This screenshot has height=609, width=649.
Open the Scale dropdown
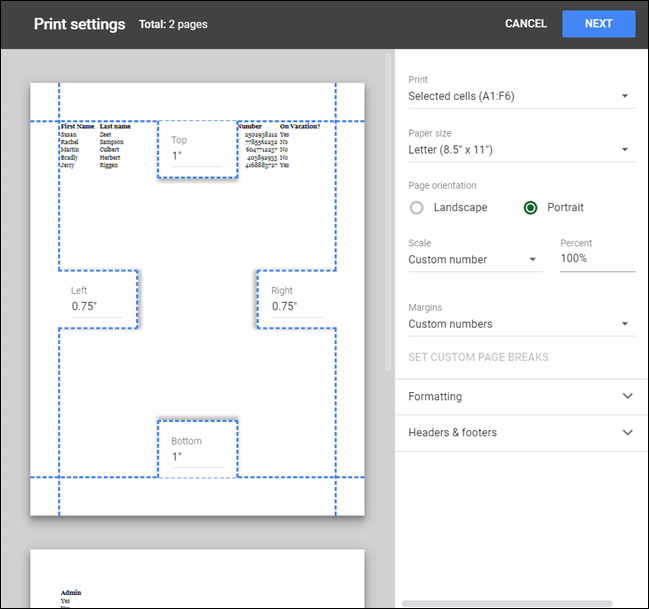coord(473,260)
